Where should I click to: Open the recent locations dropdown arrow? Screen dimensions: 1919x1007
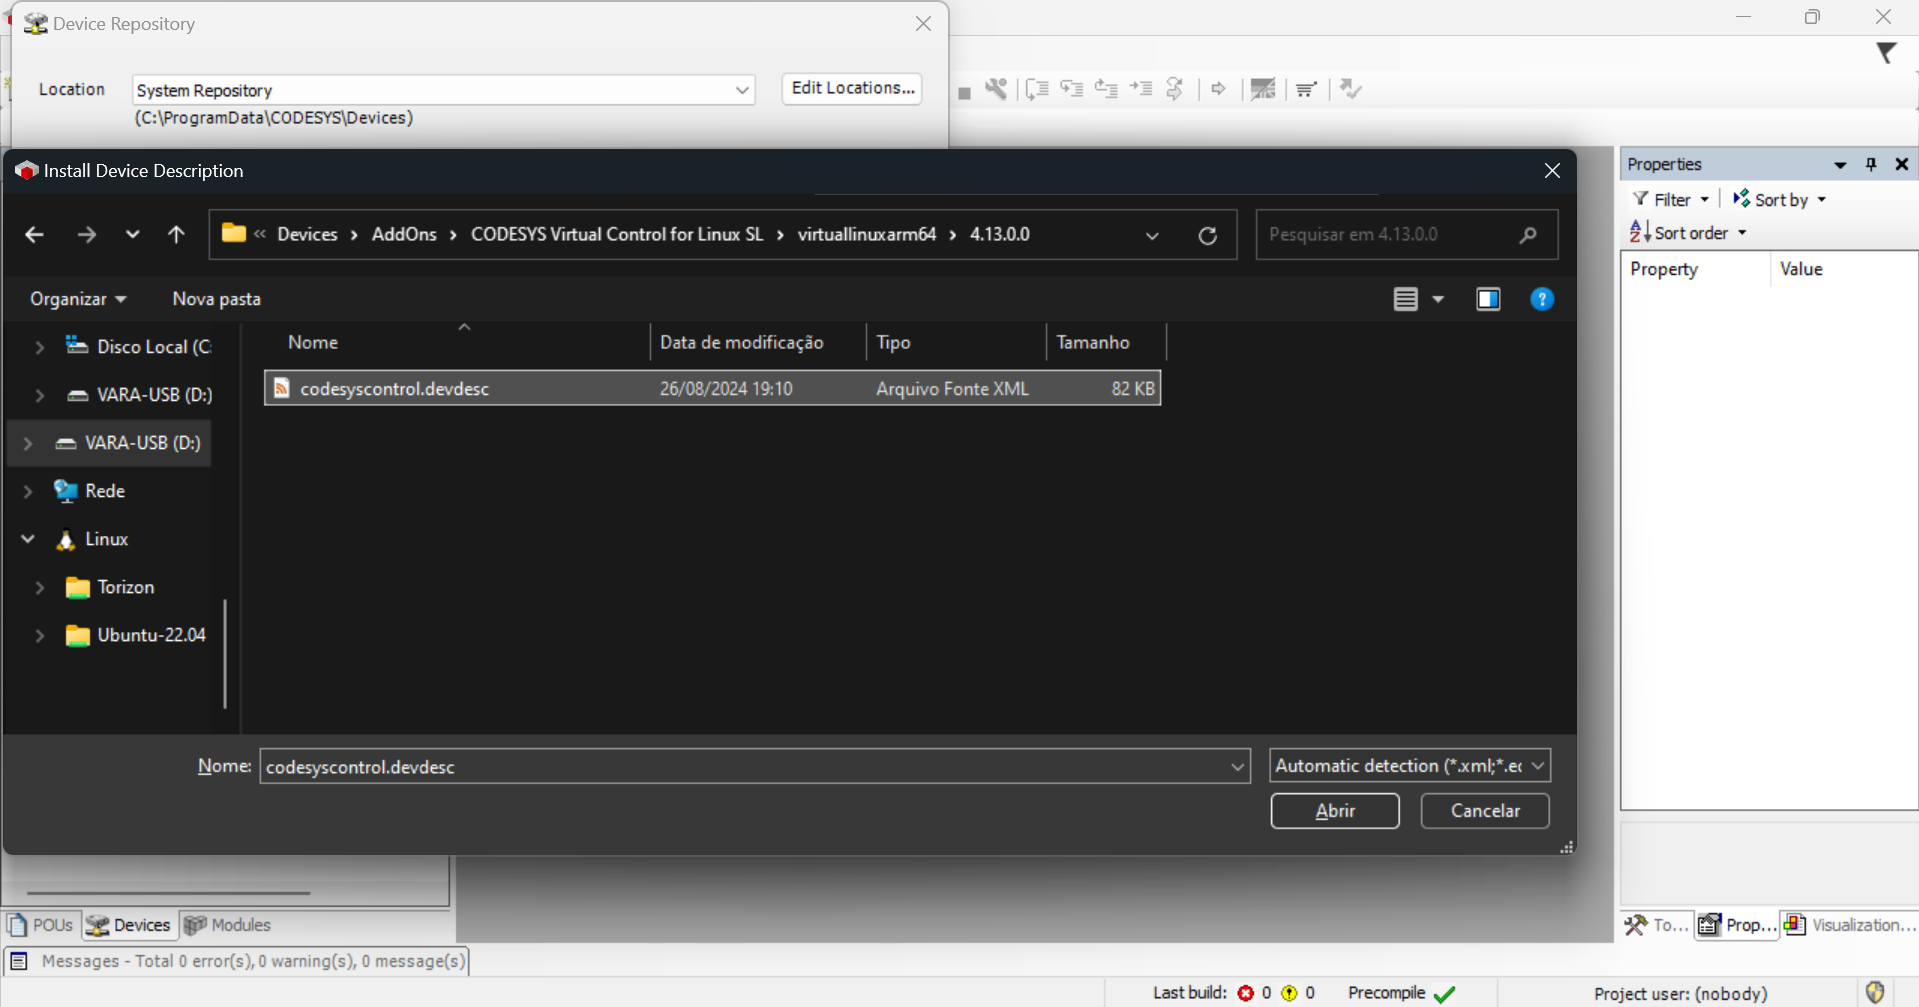[132, 234]
